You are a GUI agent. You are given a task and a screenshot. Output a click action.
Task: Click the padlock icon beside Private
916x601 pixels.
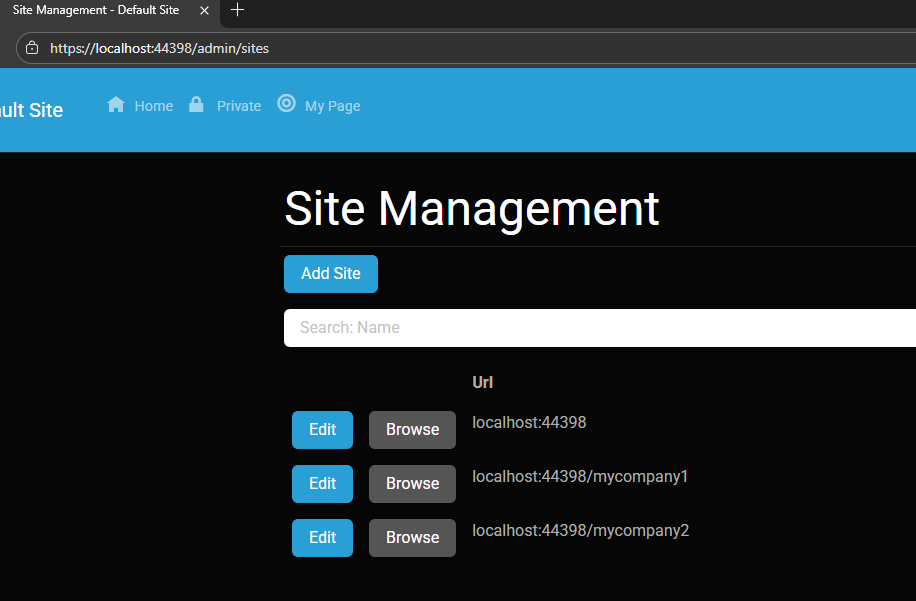coord(196,105)
